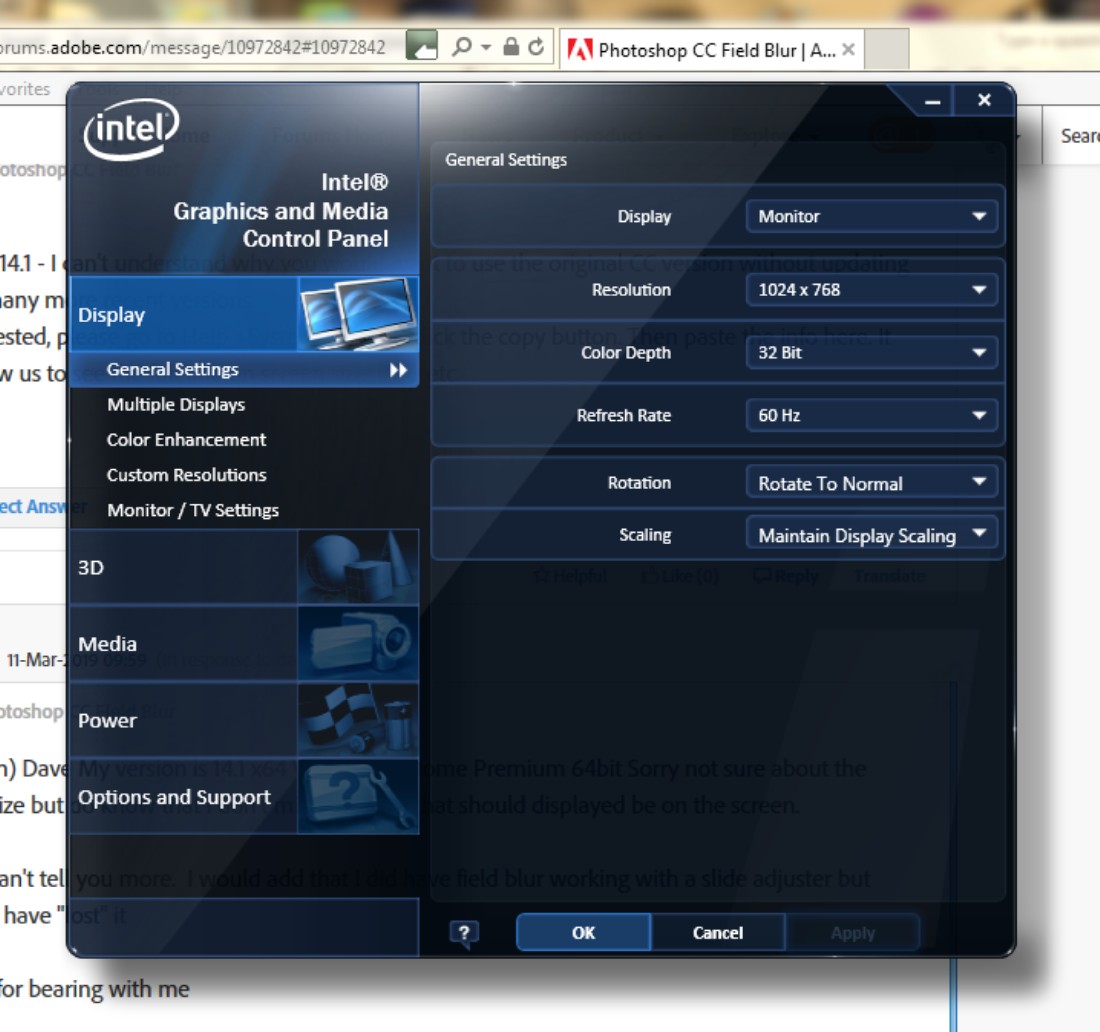Click the Favorites bar label

[x=25, y=89]
